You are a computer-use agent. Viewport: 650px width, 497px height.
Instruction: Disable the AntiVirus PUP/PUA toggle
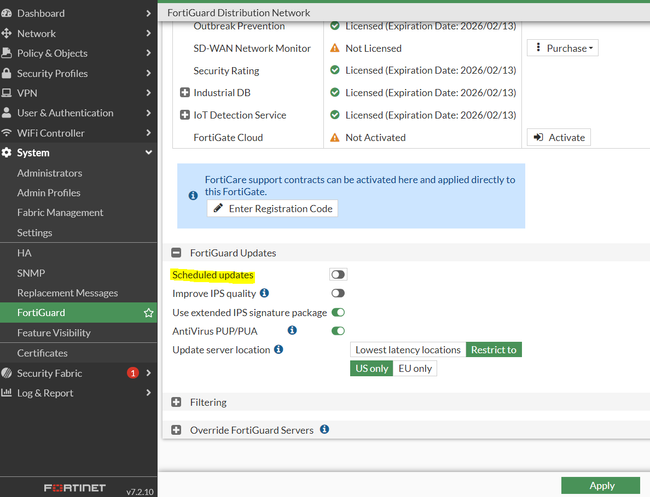tap(338, 331)
